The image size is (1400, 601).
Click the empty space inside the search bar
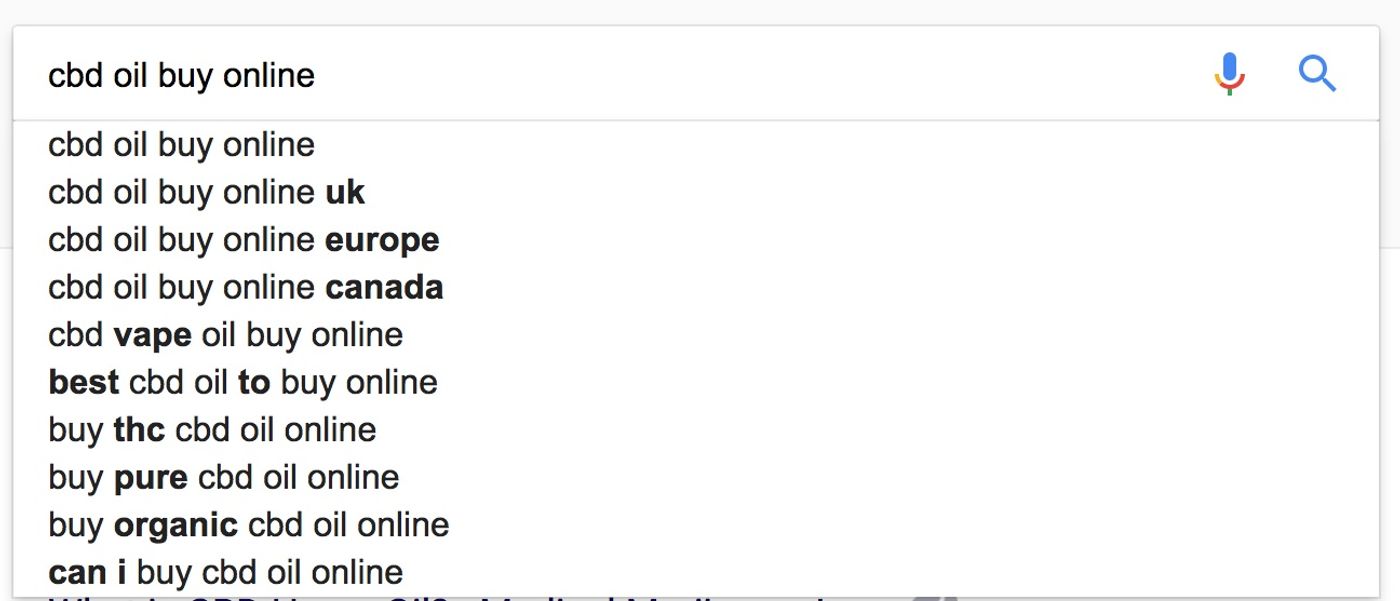pyautogui.click(x=760, y=74)
